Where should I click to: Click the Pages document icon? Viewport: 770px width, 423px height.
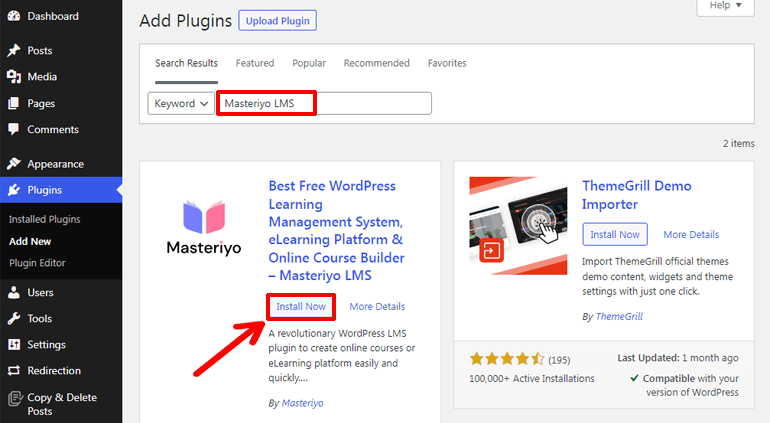point(14,103)
